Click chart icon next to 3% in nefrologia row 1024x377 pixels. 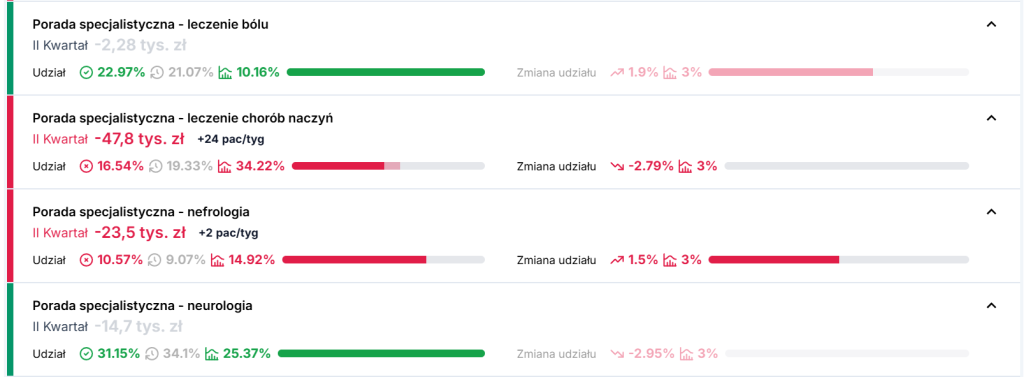point(670,260)
